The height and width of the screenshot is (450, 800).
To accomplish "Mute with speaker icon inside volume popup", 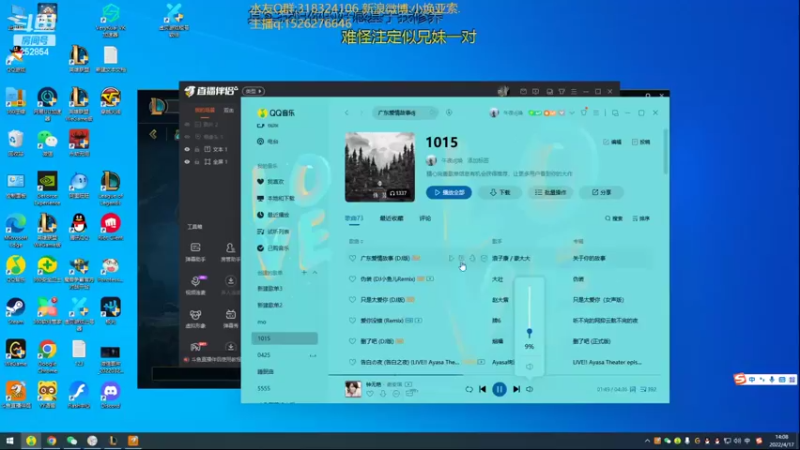I will click(529, 366).
